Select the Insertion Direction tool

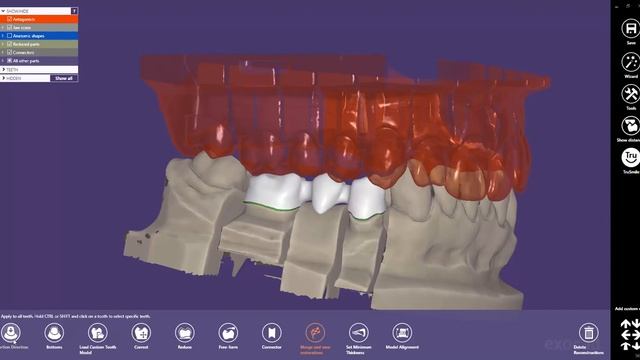[11, 333]
